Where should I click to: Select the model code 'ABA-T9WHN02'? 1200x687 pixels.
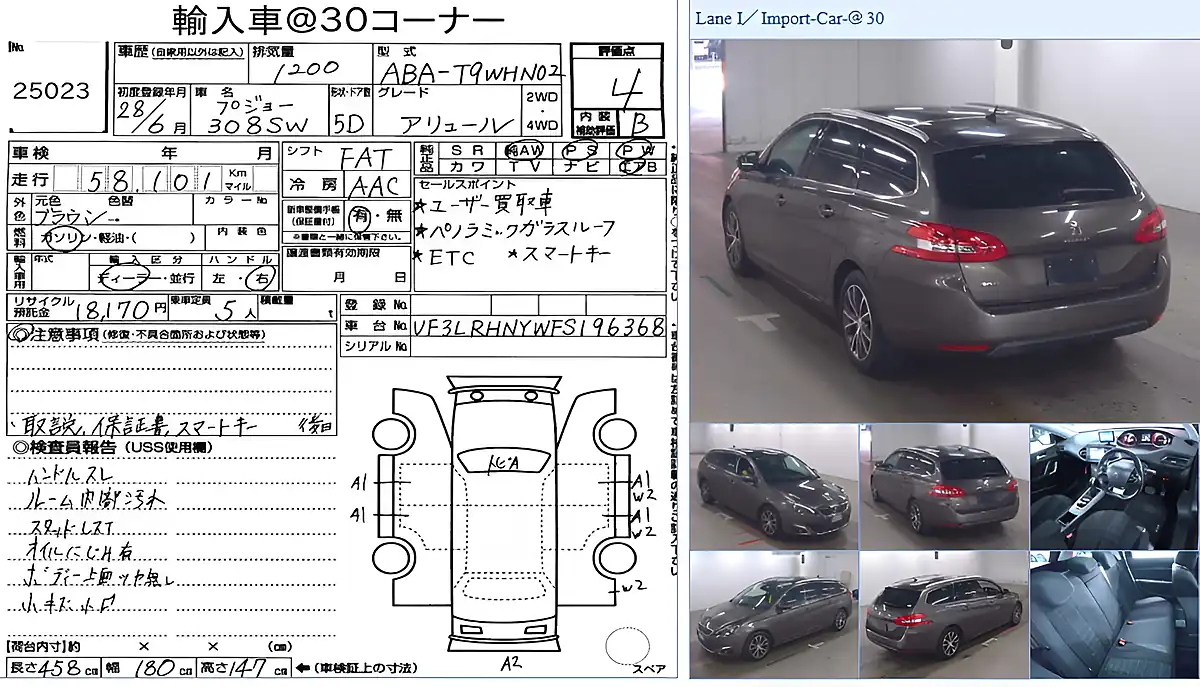pos(471,74)
